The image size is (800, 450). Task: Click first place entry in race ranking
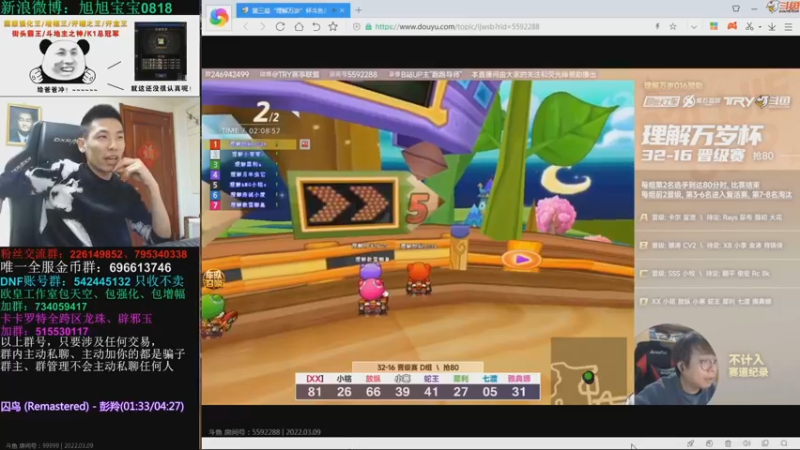point(252,144)
